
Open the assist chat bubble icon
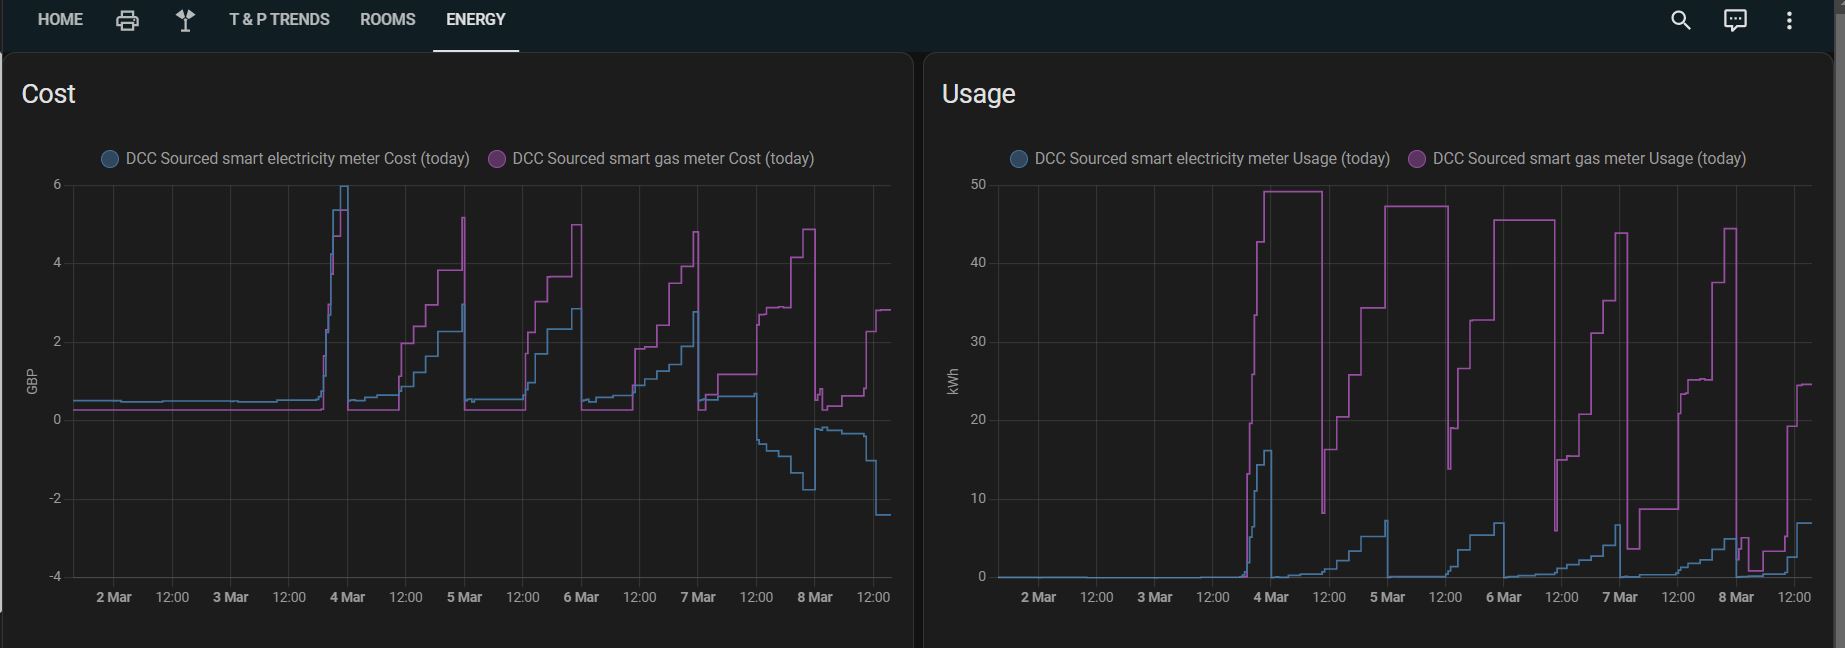pos(1735,20)
